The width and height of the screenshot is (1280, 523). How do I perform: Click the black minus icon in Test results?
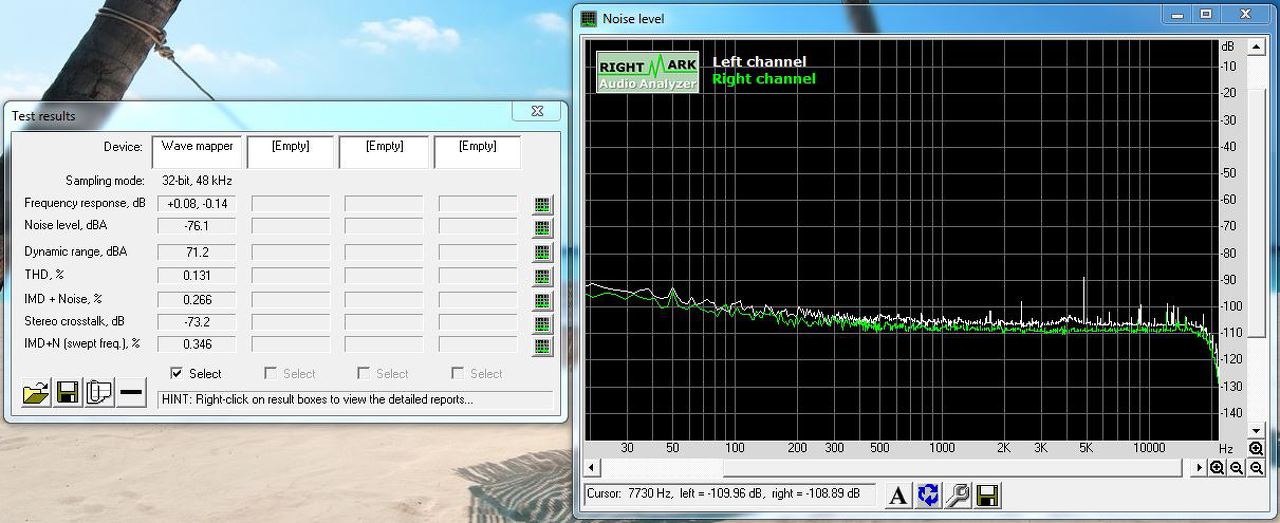click(x=132, y=393)
